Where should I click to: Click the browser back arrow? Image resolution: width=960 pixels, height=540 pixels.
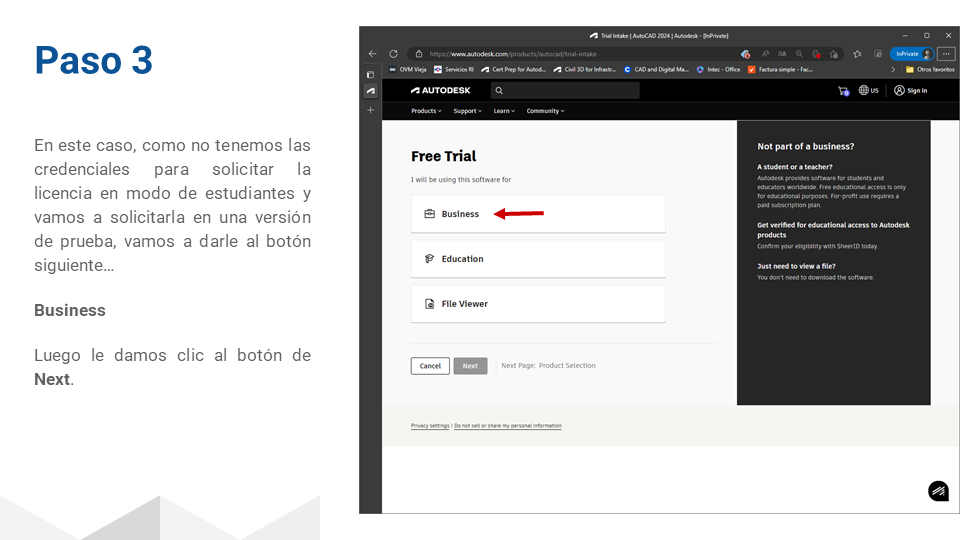point(372,54)
